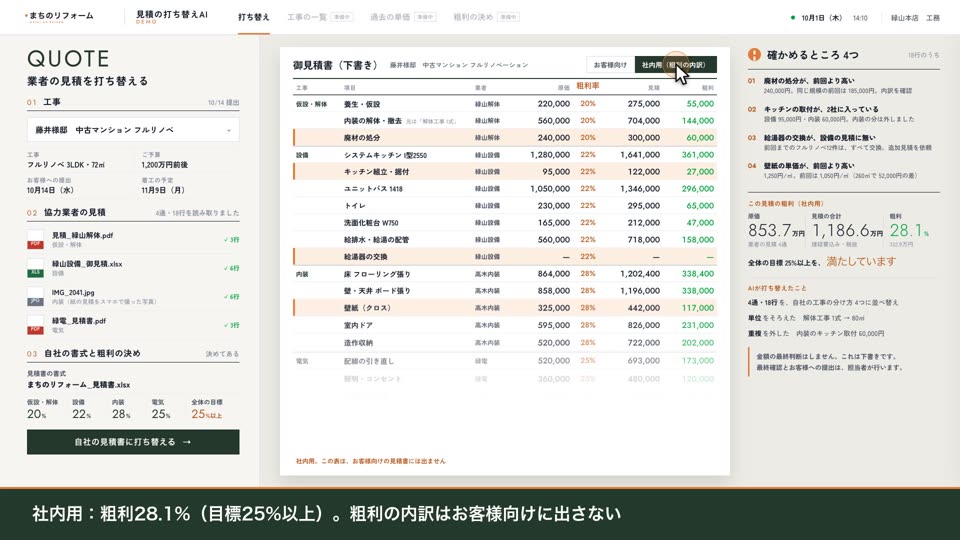This screenshot has height=540, width=960.
Task: Open the 藤井様邸 project dropdown
Action: point(133,130)
